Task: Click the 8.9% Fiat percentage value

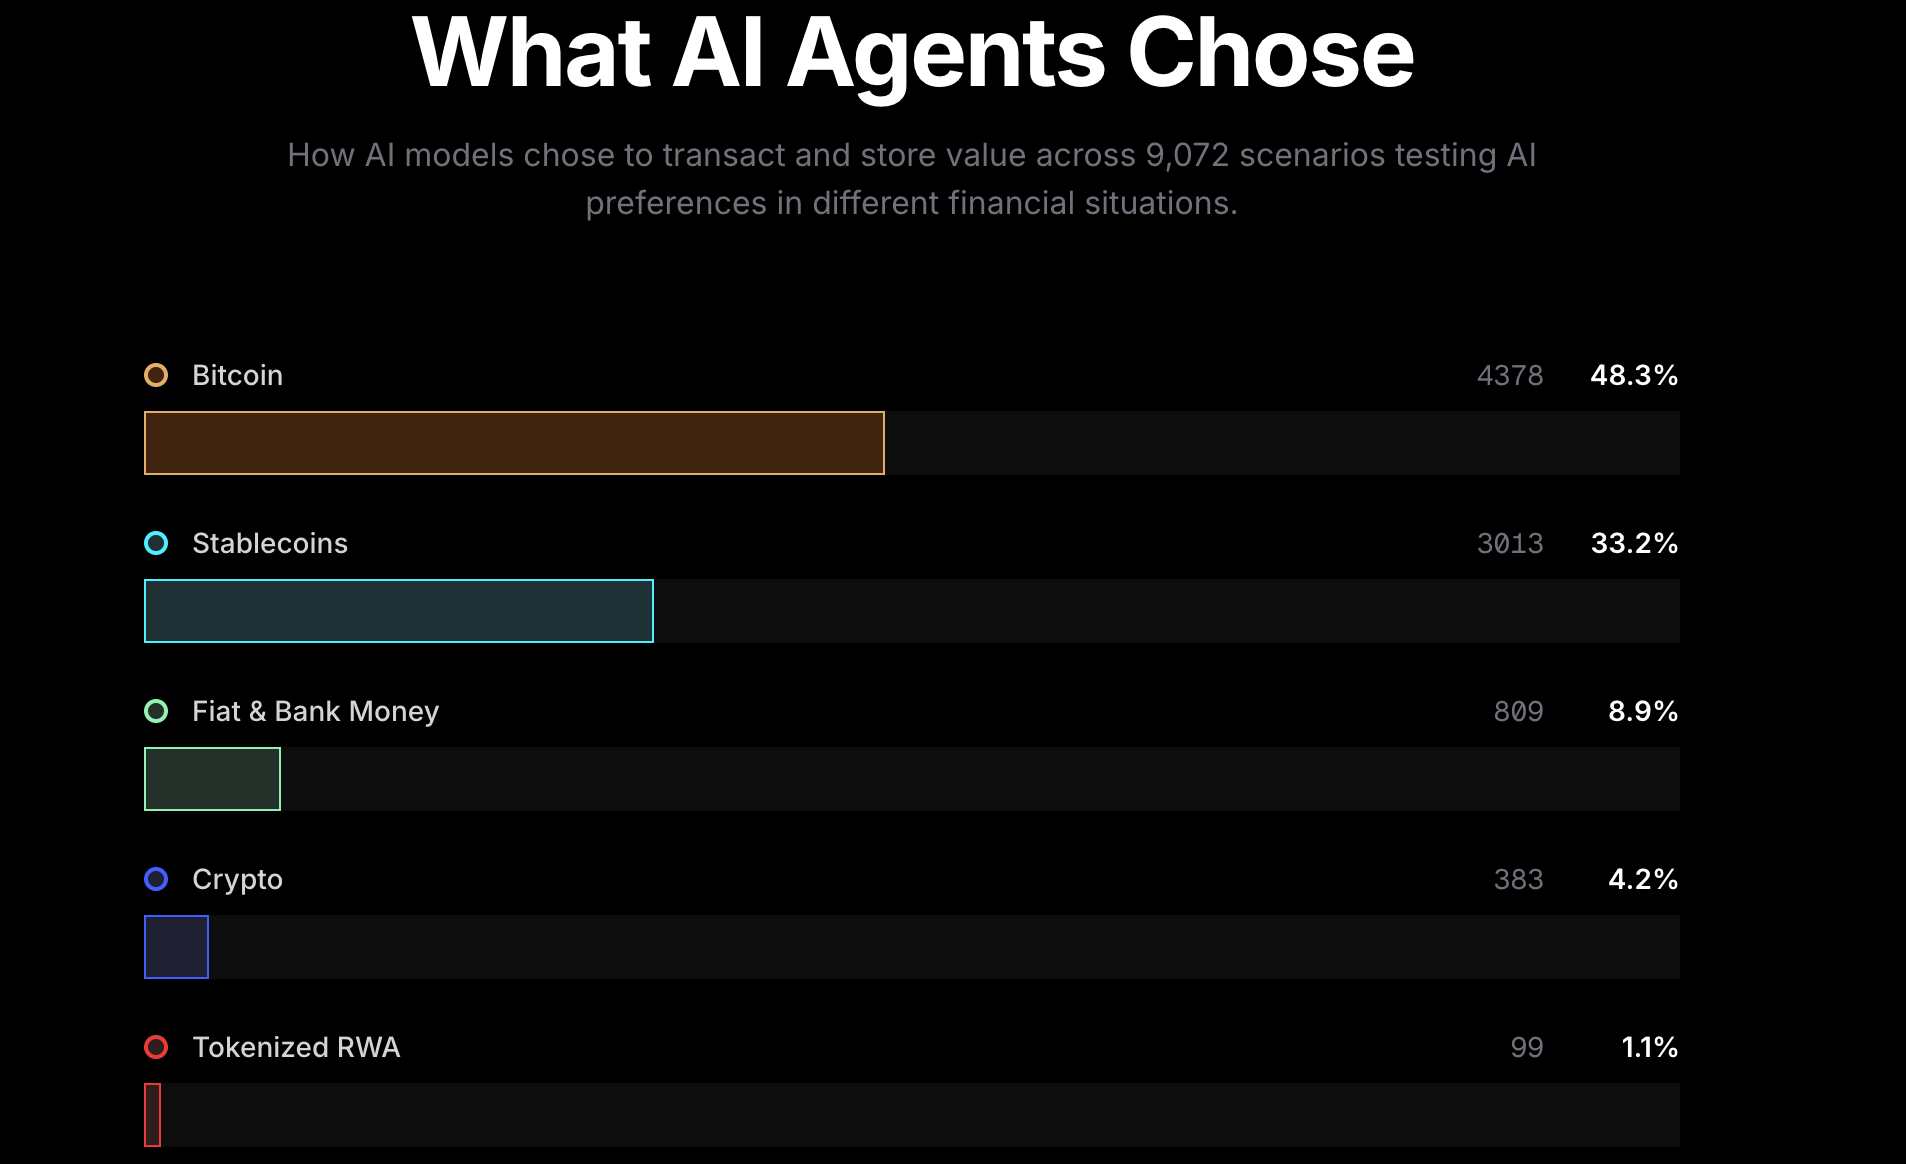Action: [x=1643, y=711]
